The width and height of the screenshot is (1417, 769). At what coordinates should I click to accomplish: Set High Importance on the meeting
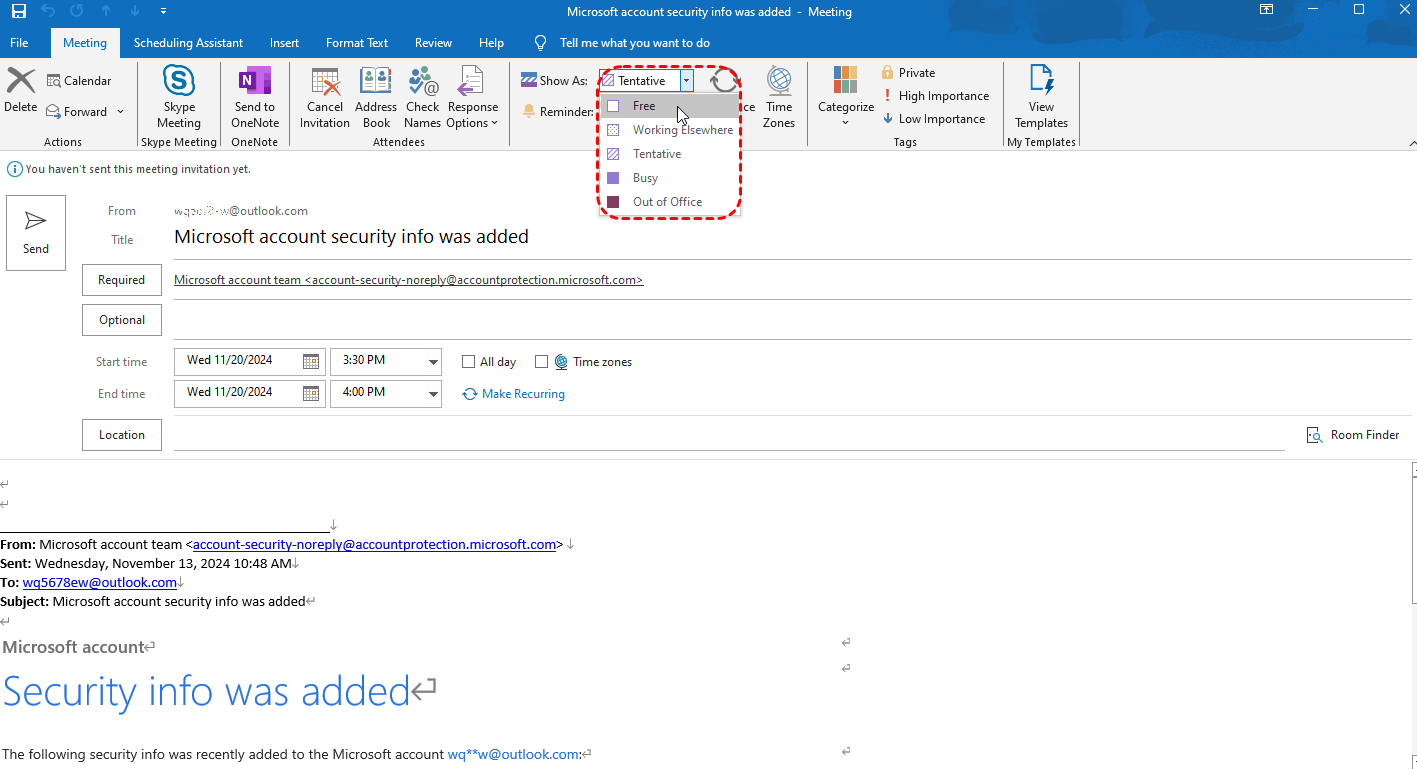(936, 96)
